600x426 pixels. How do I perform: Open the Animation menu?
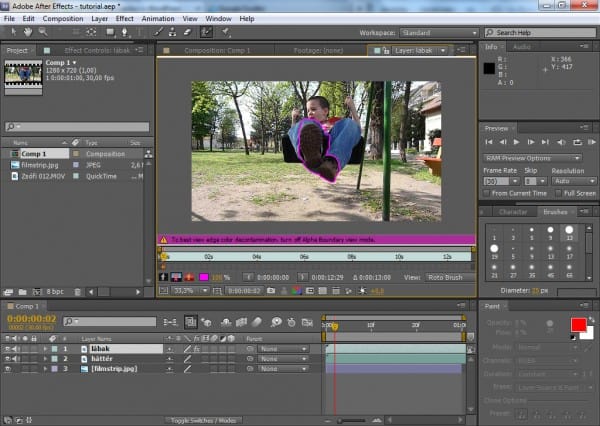tap(160, 18)
